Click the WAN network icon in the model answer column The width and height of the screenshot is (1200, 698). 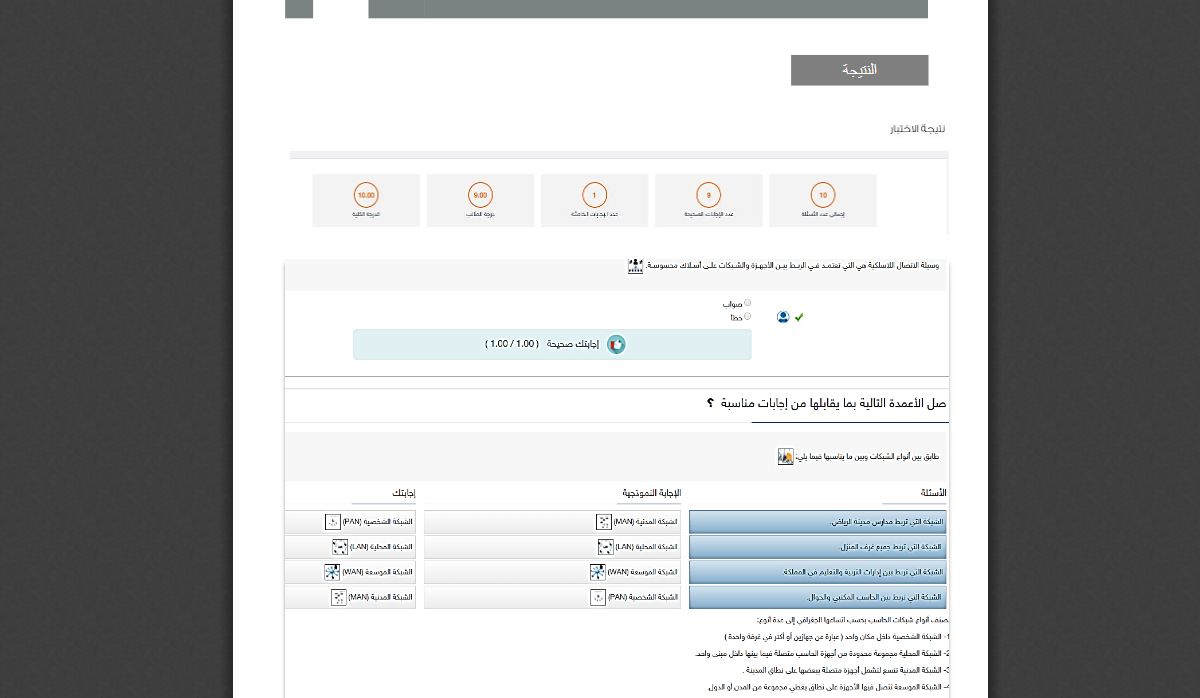pos(597,571)
